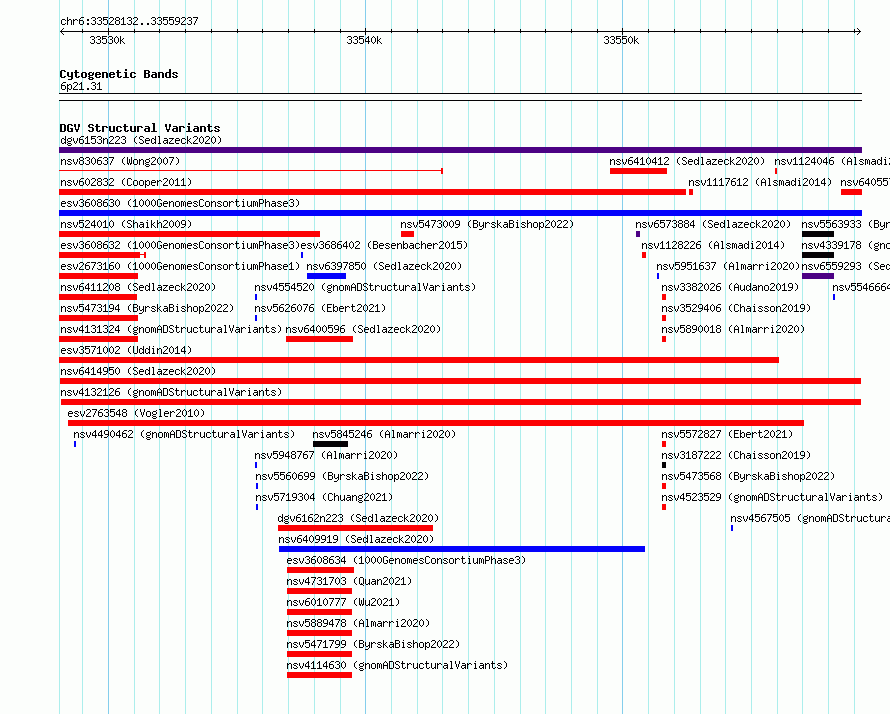Click the 6p21.31 cytogenetic band label
This screenshot has width=890, height=714.
(81, 86)
